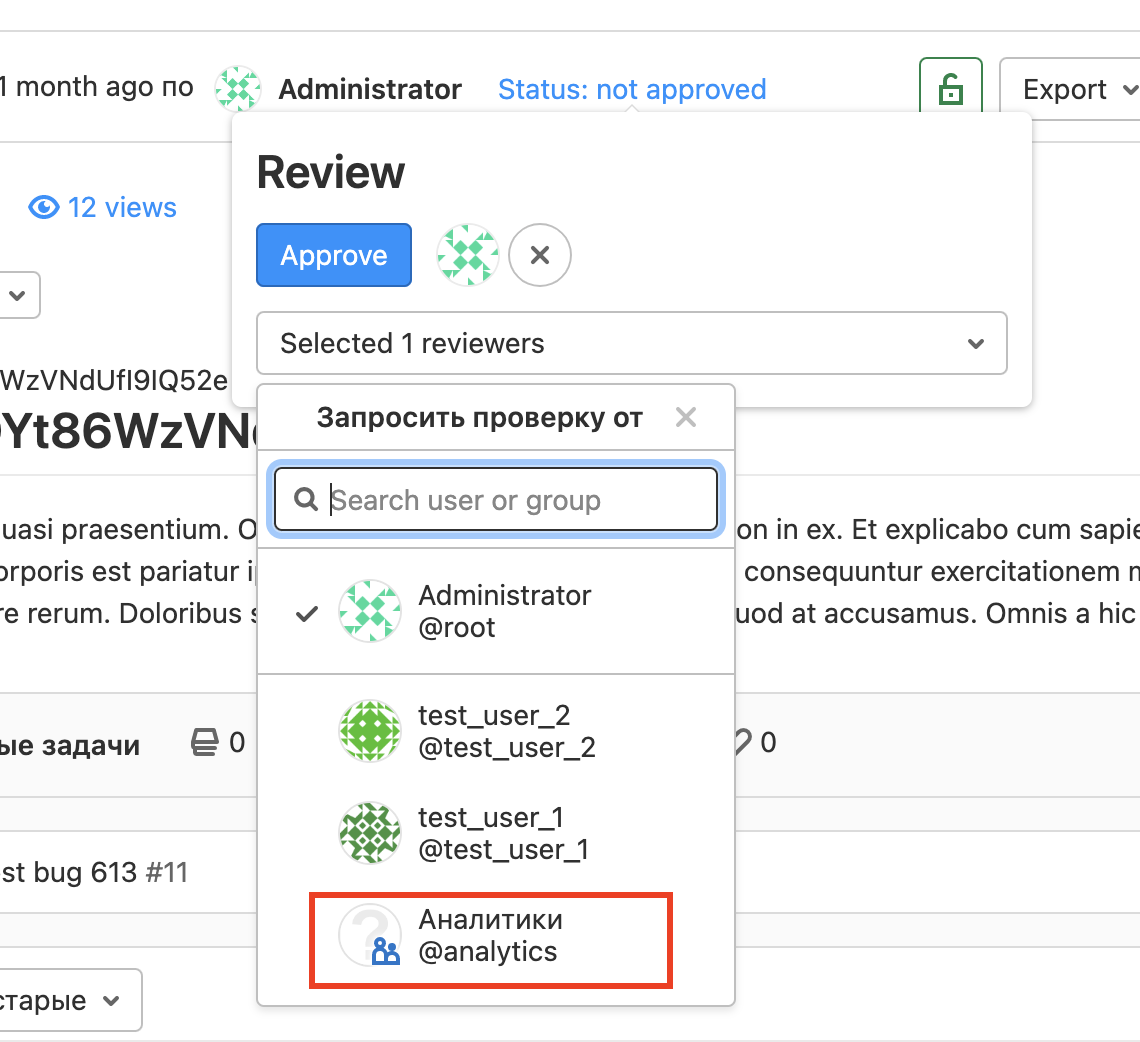
Task: Select test_user_2 @test_user_2 from the list
Action: click(506, 731)
